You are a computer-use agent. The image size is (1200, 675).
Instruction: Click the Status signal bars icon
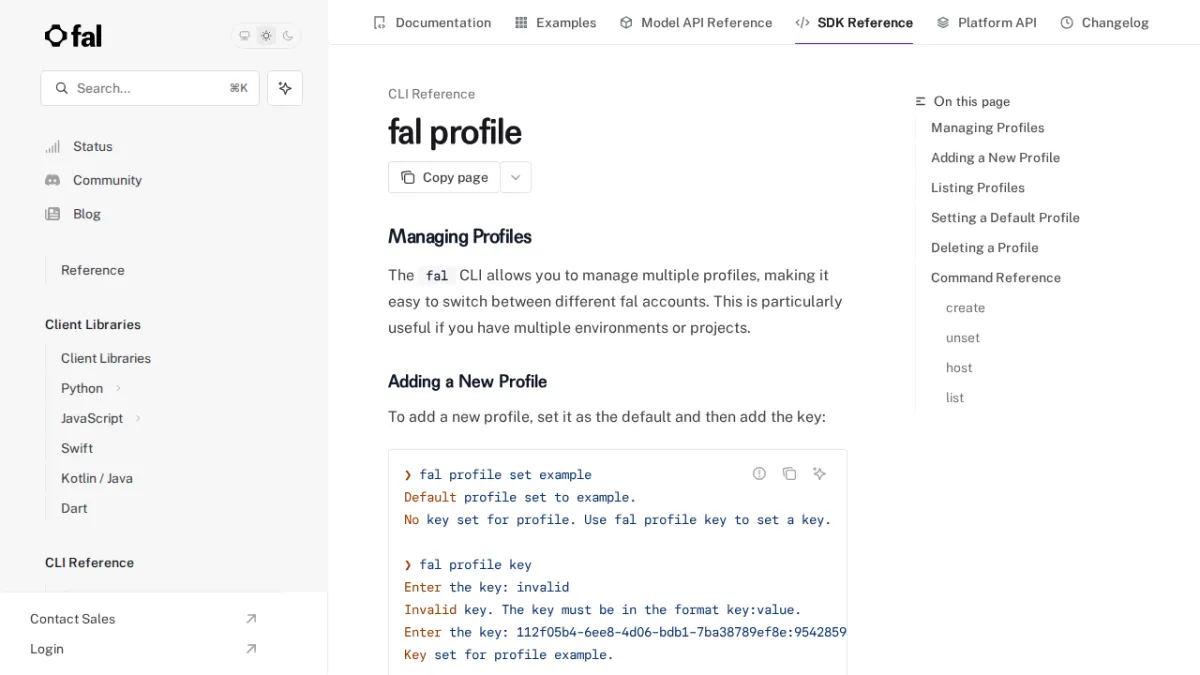pos(53,146)
